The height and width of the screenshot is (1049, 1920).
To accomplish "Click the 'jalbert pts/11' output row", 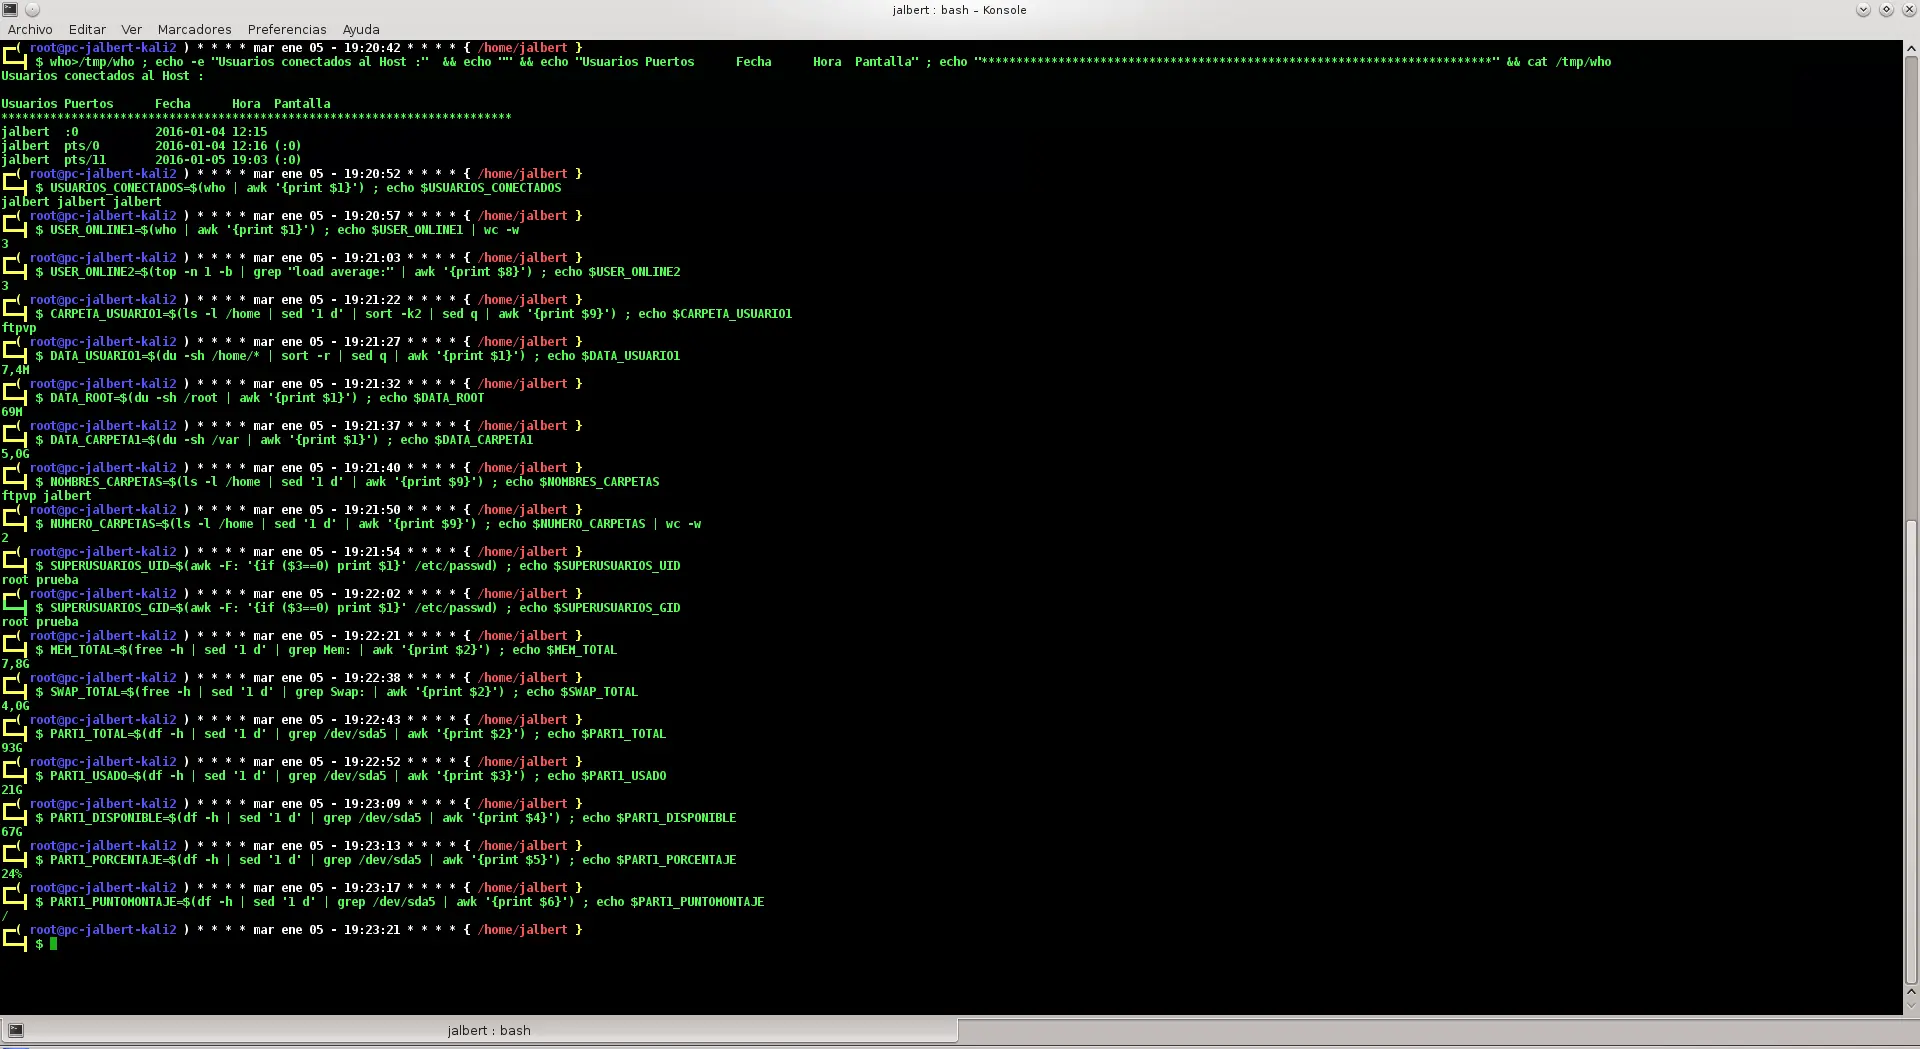I will tap(151, 160).
